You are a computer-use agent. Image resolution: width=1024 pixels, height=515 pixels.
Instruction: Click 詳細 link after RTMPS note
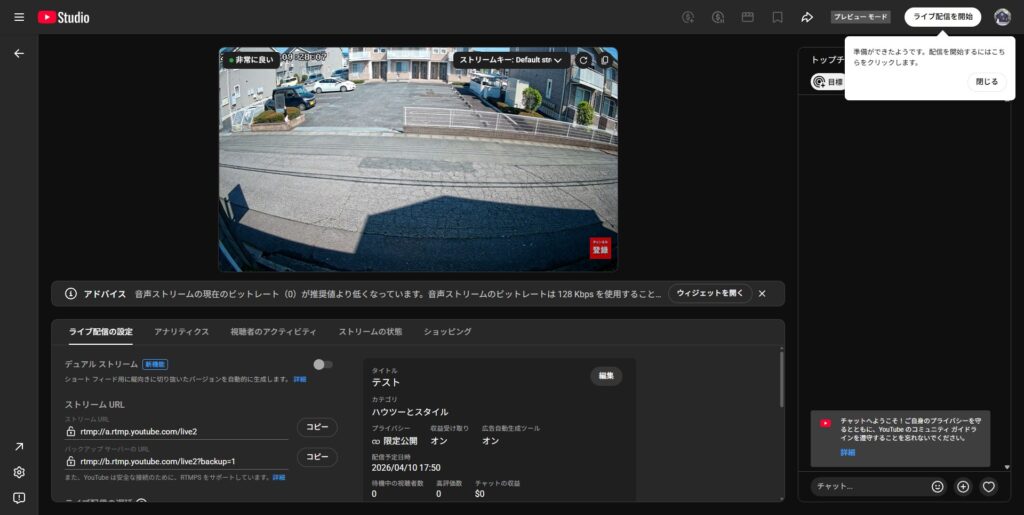point(279,478)
